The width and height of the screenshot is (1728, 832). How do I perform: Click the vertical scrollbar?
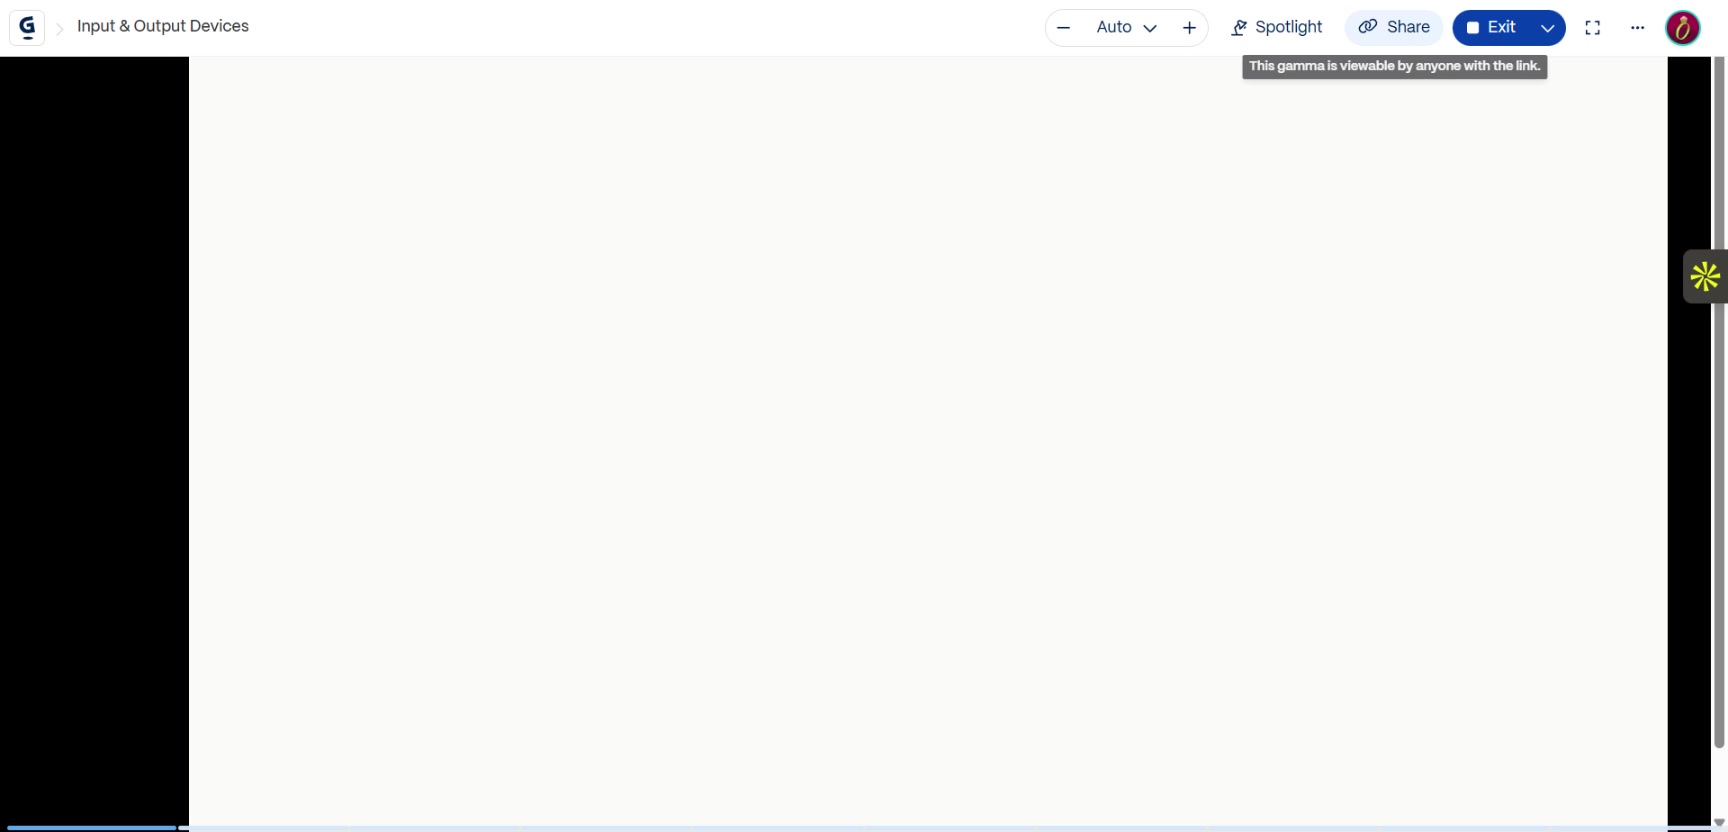(x=1720, y=402)
